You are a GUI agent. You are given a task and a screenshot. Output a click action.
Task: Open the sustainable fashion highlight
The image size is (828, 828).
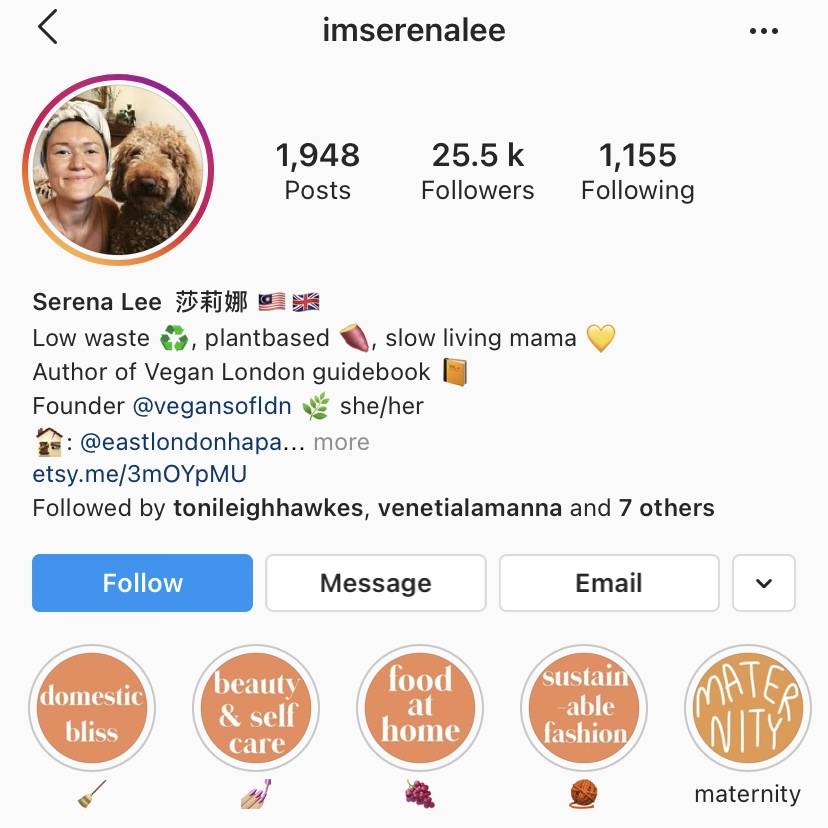[584, 708]
